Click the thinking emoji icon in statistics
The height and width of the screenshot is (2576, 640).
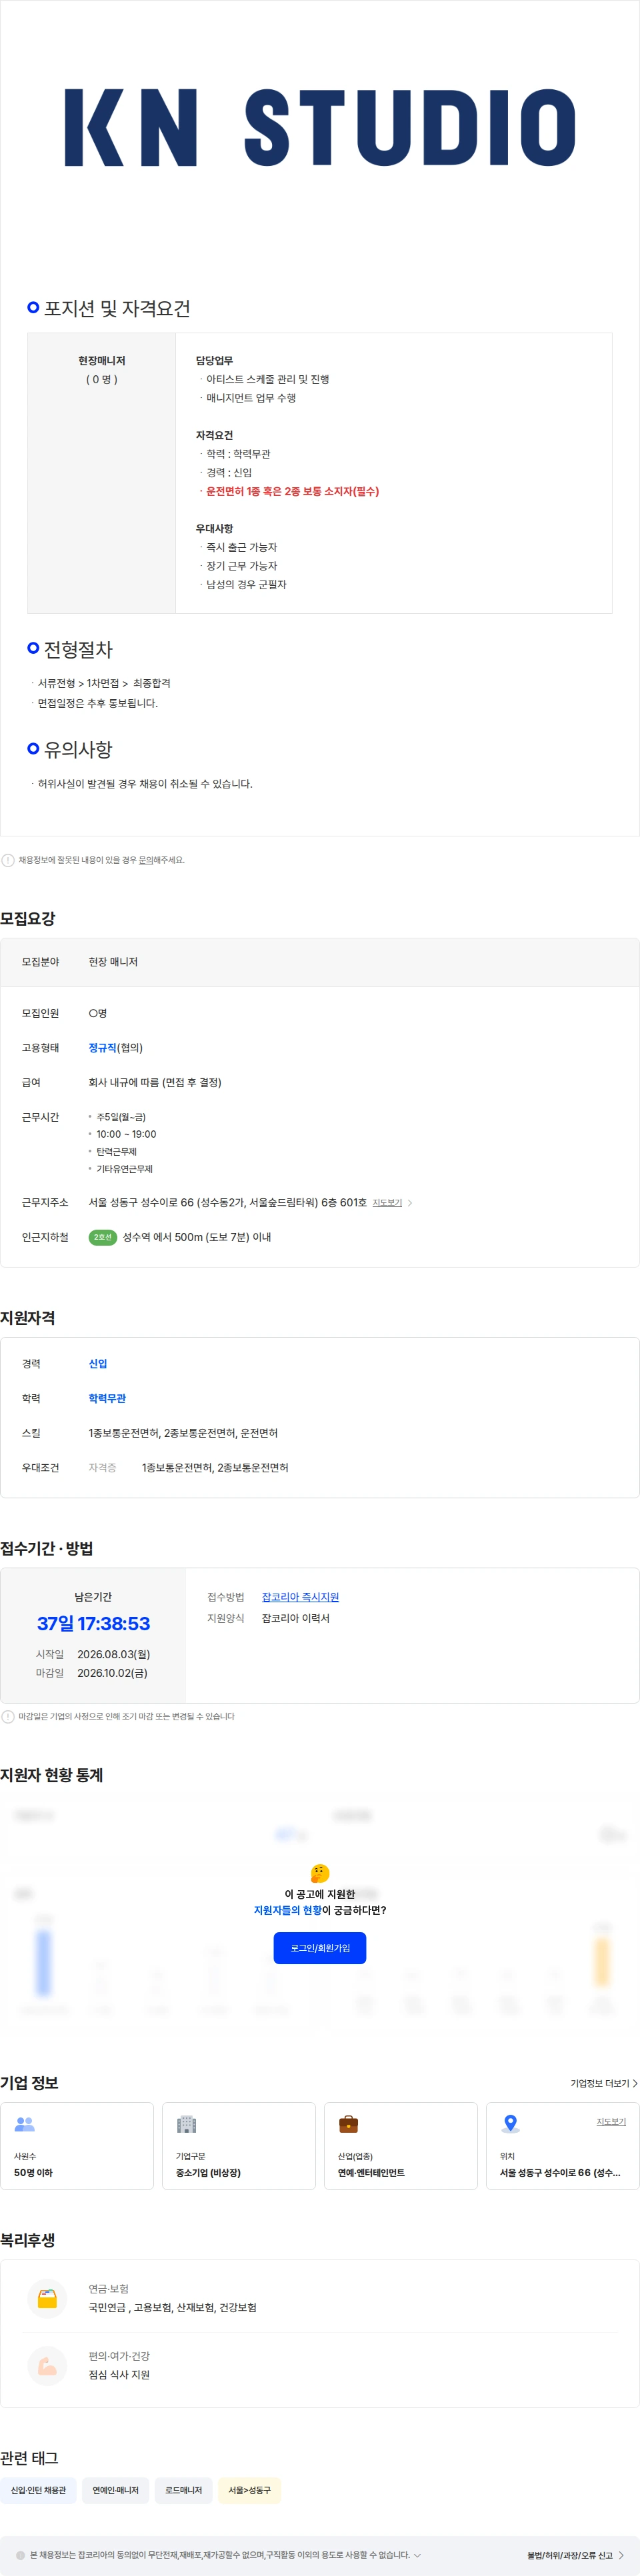pos(320,1873)
